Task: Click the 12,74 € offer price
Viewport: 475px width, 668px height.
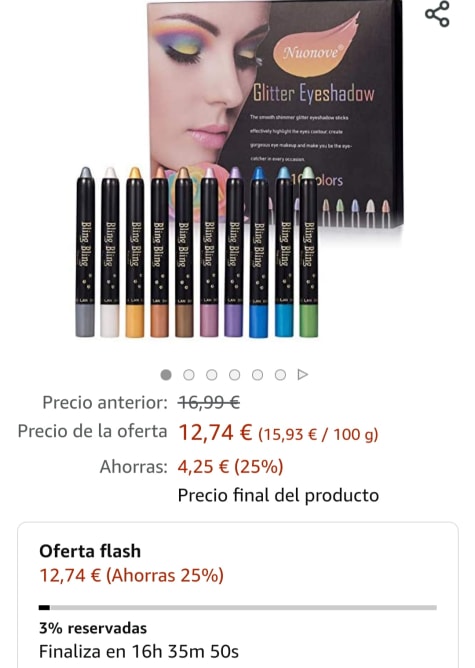Action: coord(215,433)
